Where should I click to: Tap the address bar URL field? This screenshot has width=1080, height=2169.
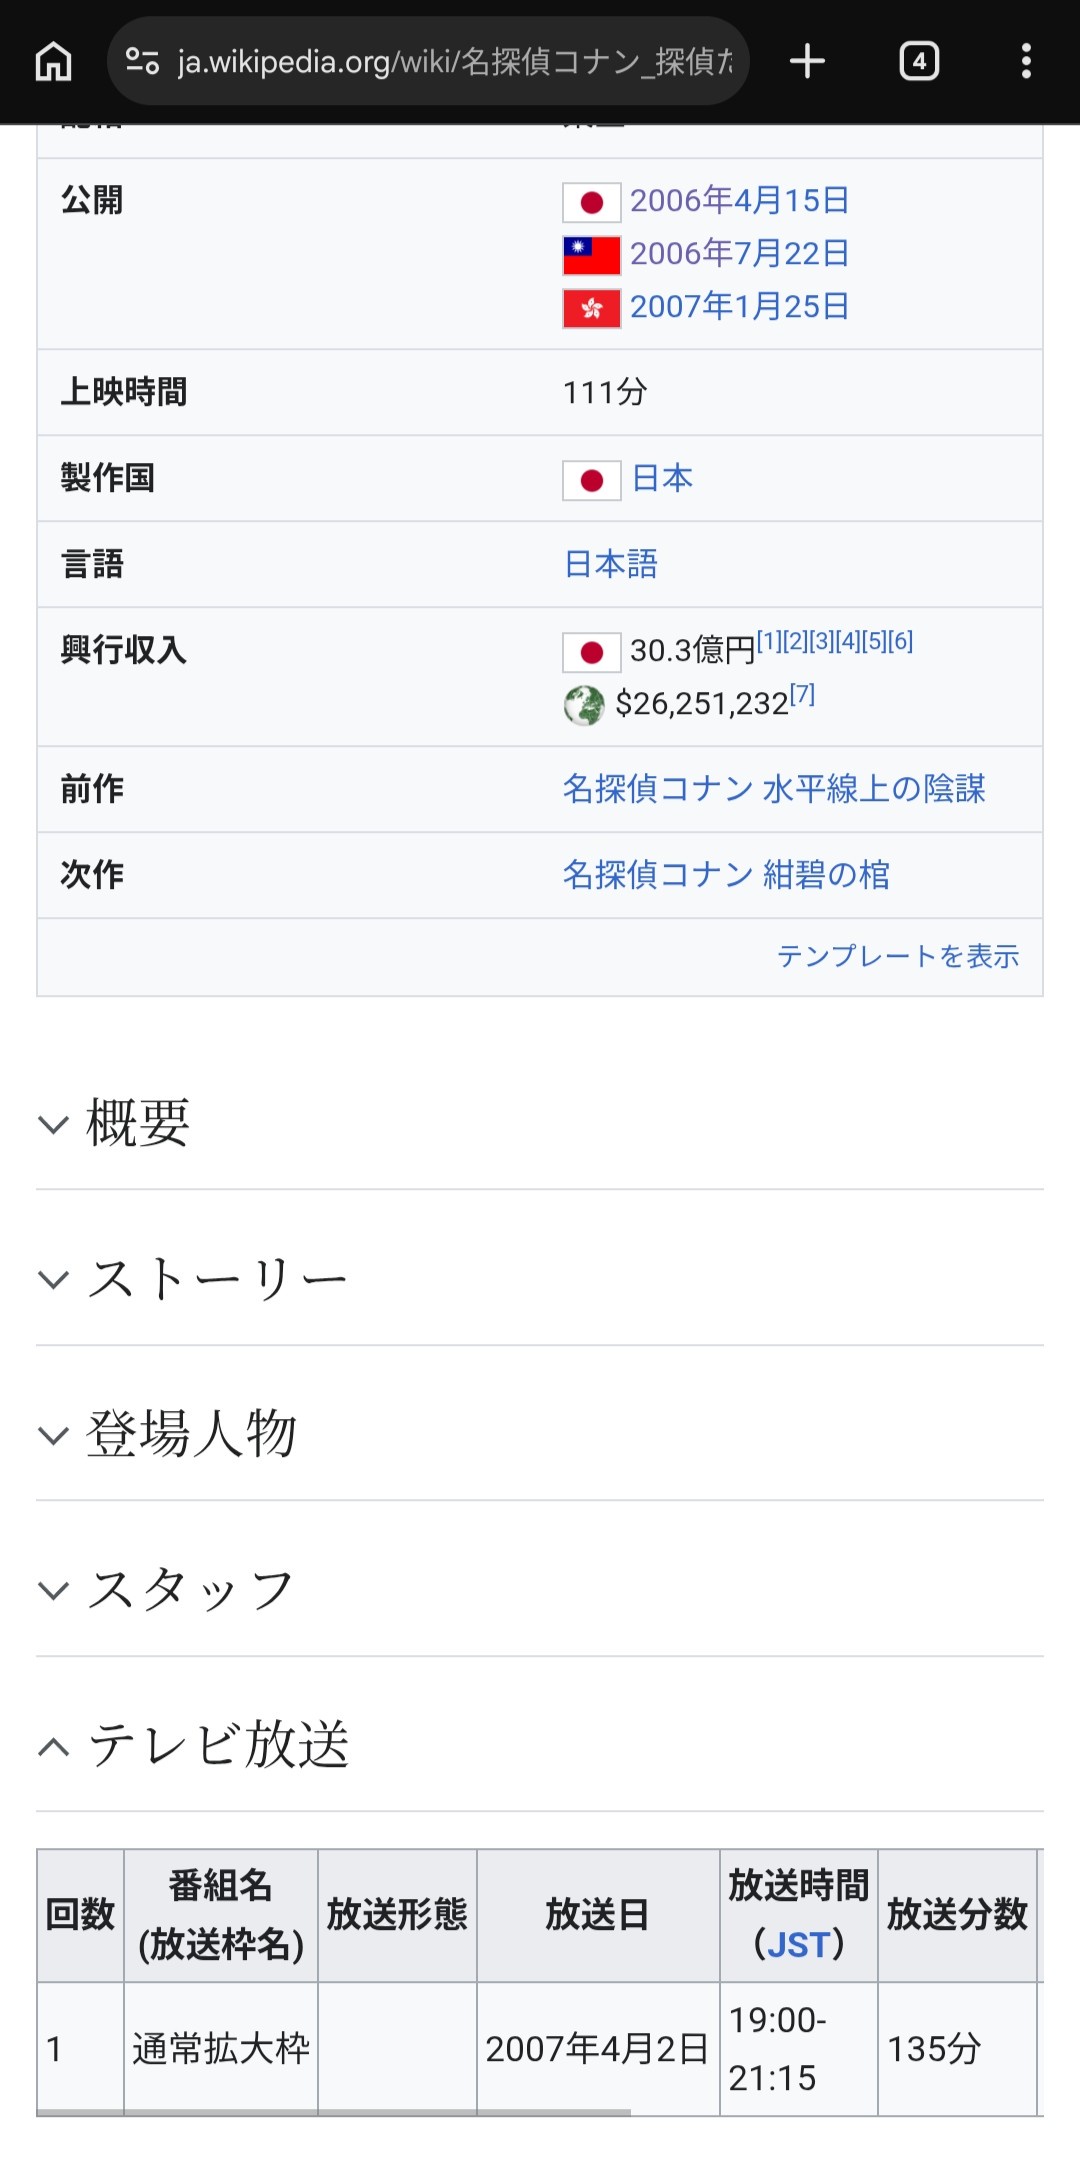pos(455,62)
